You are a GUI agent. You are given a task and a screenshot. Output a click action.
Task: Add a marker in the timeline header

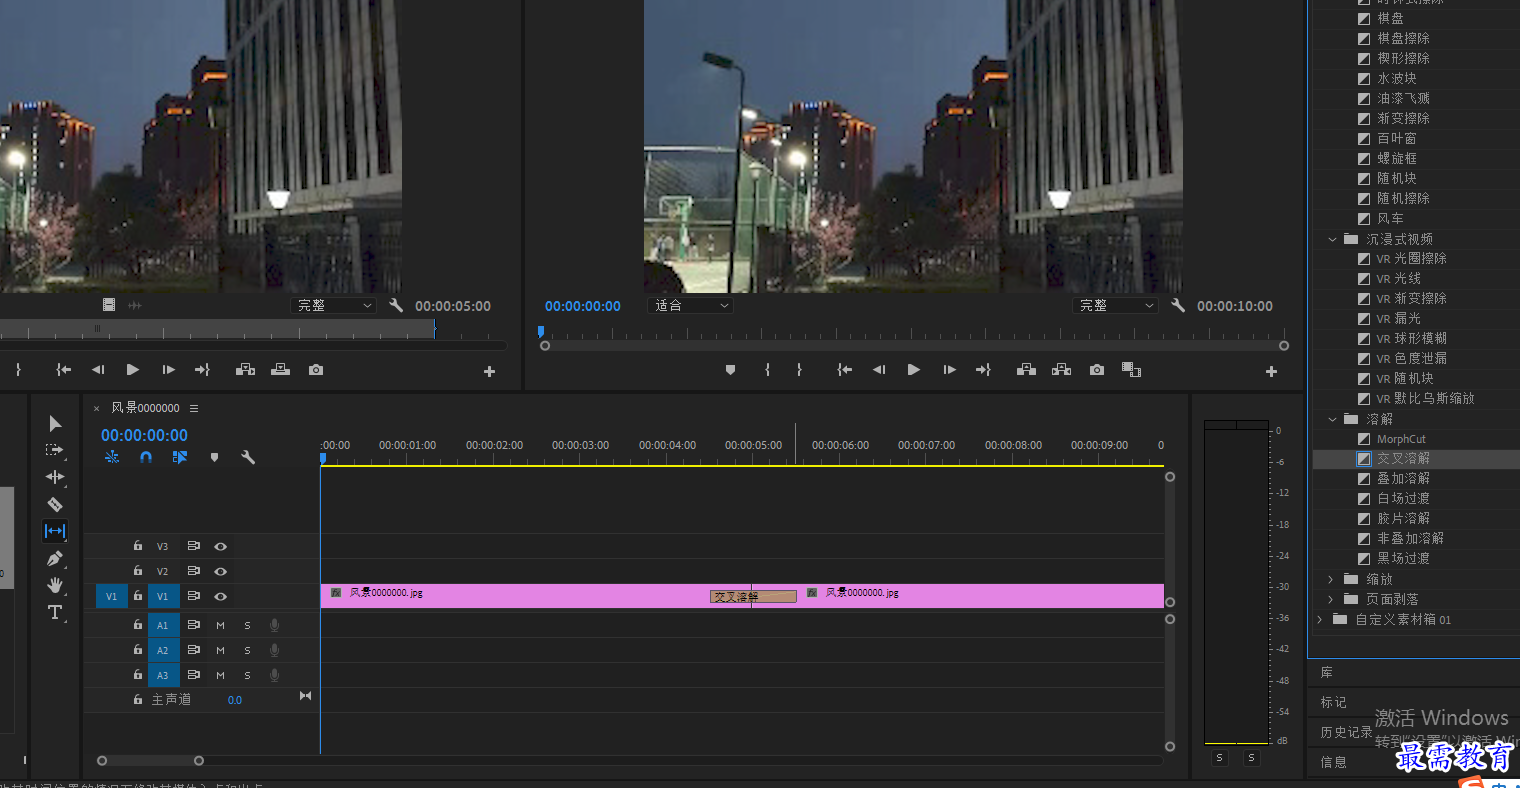(214, 457)
